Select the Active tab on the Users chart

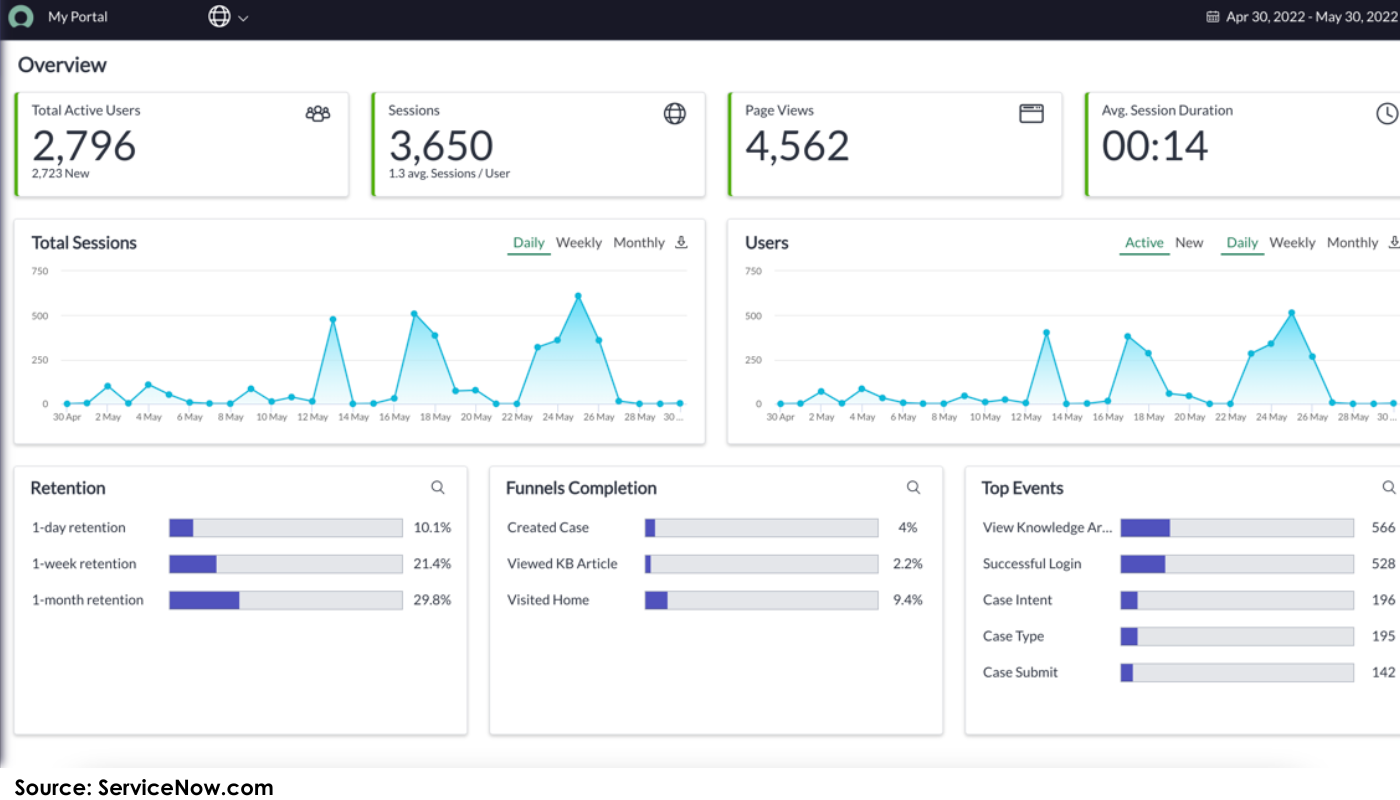click(1143, 242)
